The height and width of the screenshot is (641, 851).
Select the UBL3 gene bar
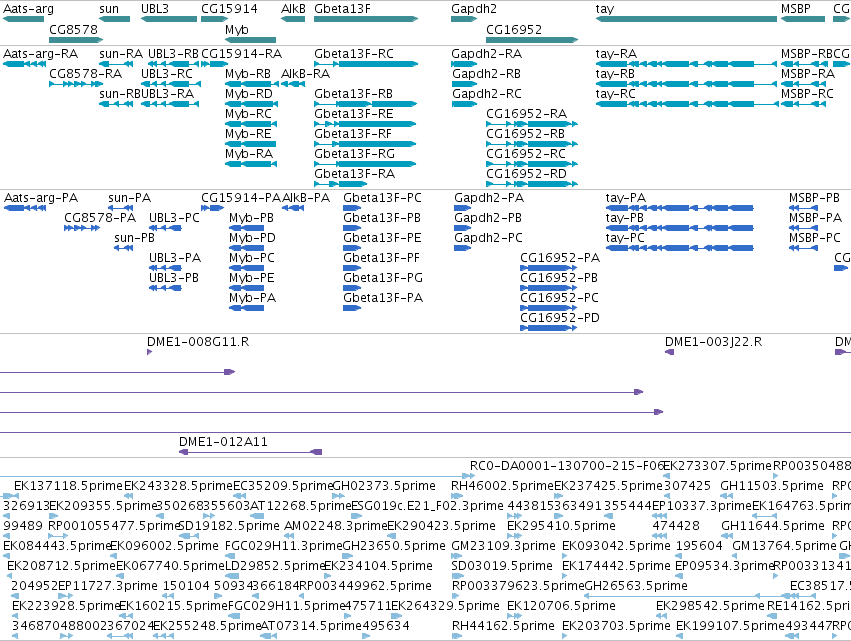tap(169, 19)
